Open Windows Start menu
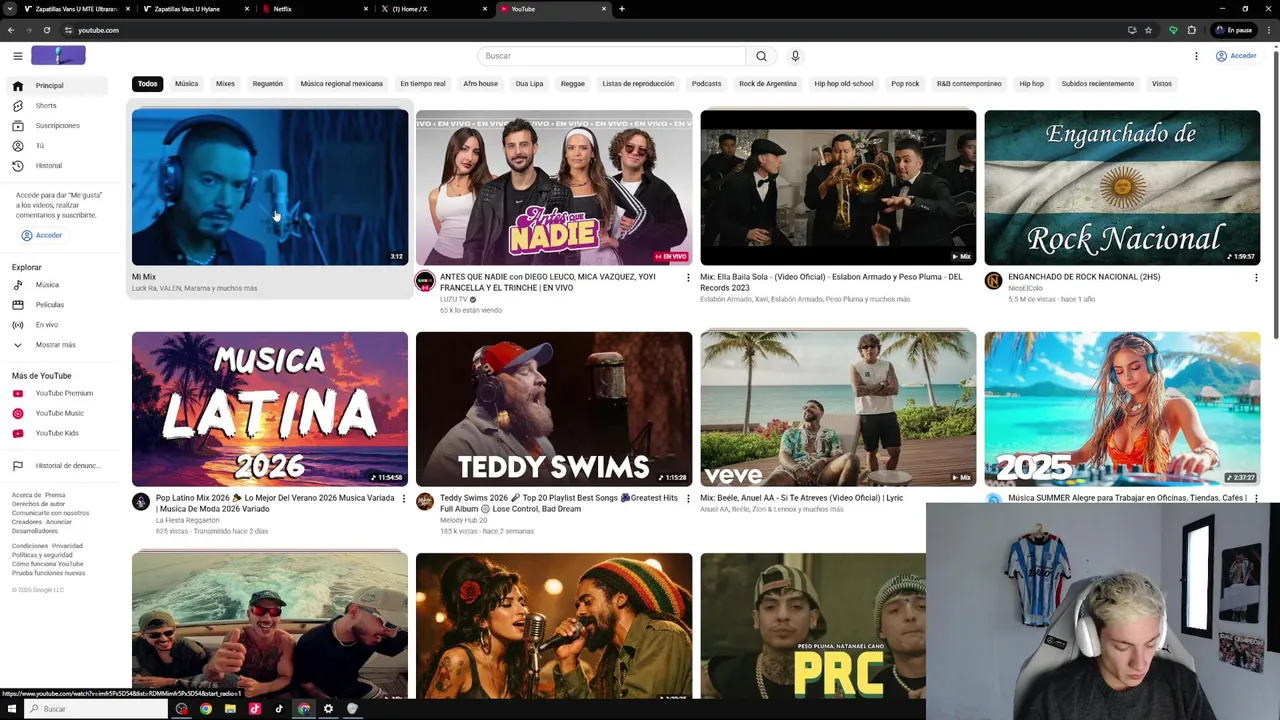The image size is (1280, 720). point(11,709)
